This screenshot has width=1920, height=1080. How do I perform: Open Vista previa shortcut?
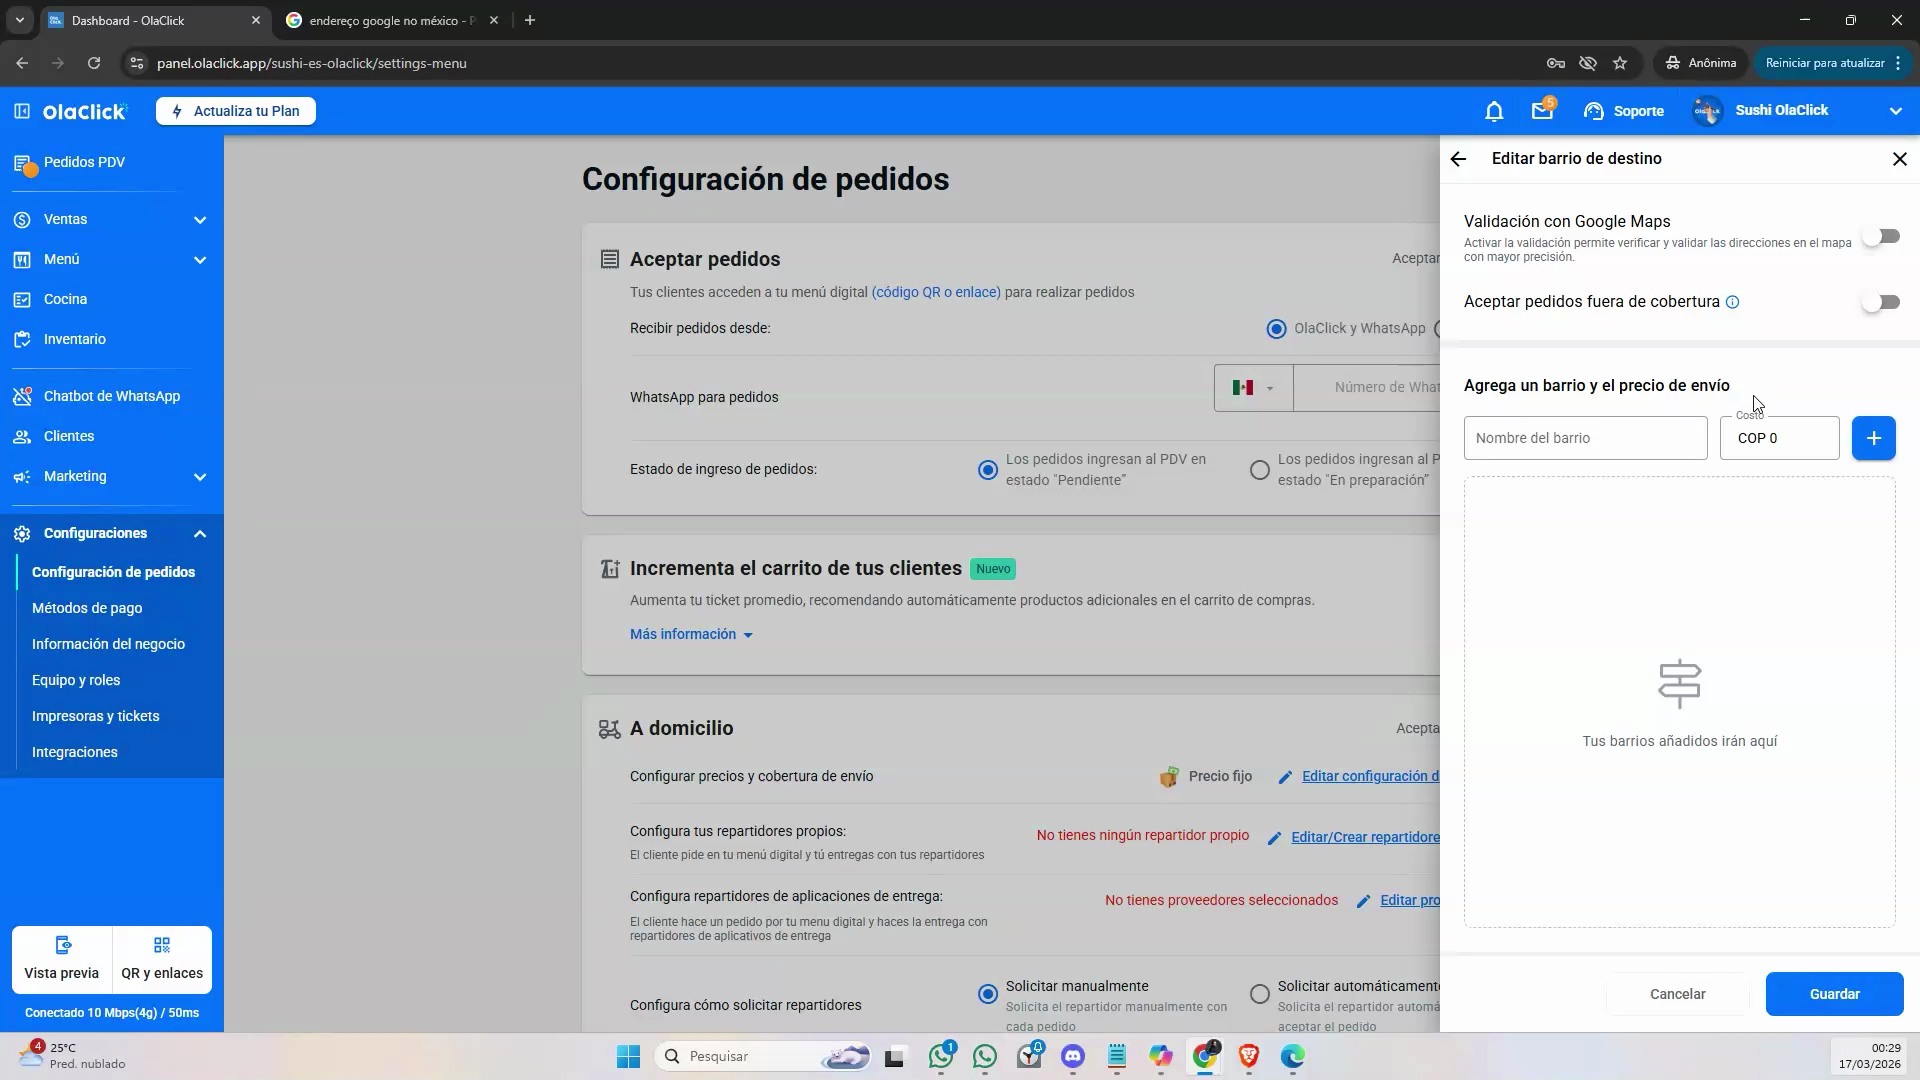click(x=62, y=959)
